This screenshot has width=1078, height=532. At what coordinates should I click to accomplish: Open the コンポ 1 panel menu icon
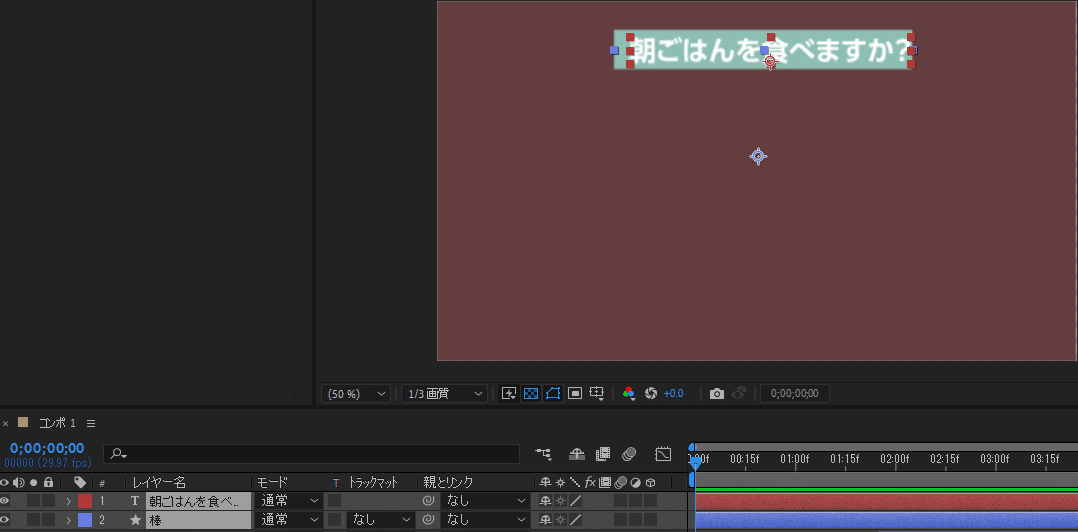[91, 423]
